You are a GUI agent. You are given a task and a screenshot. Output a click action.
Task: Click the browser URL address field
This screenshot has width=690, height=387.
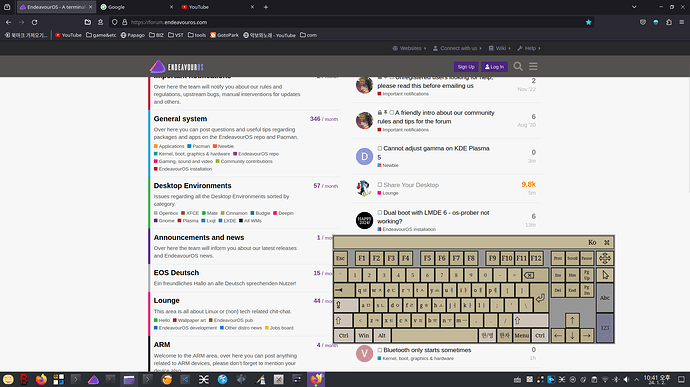tap(352, 22)
